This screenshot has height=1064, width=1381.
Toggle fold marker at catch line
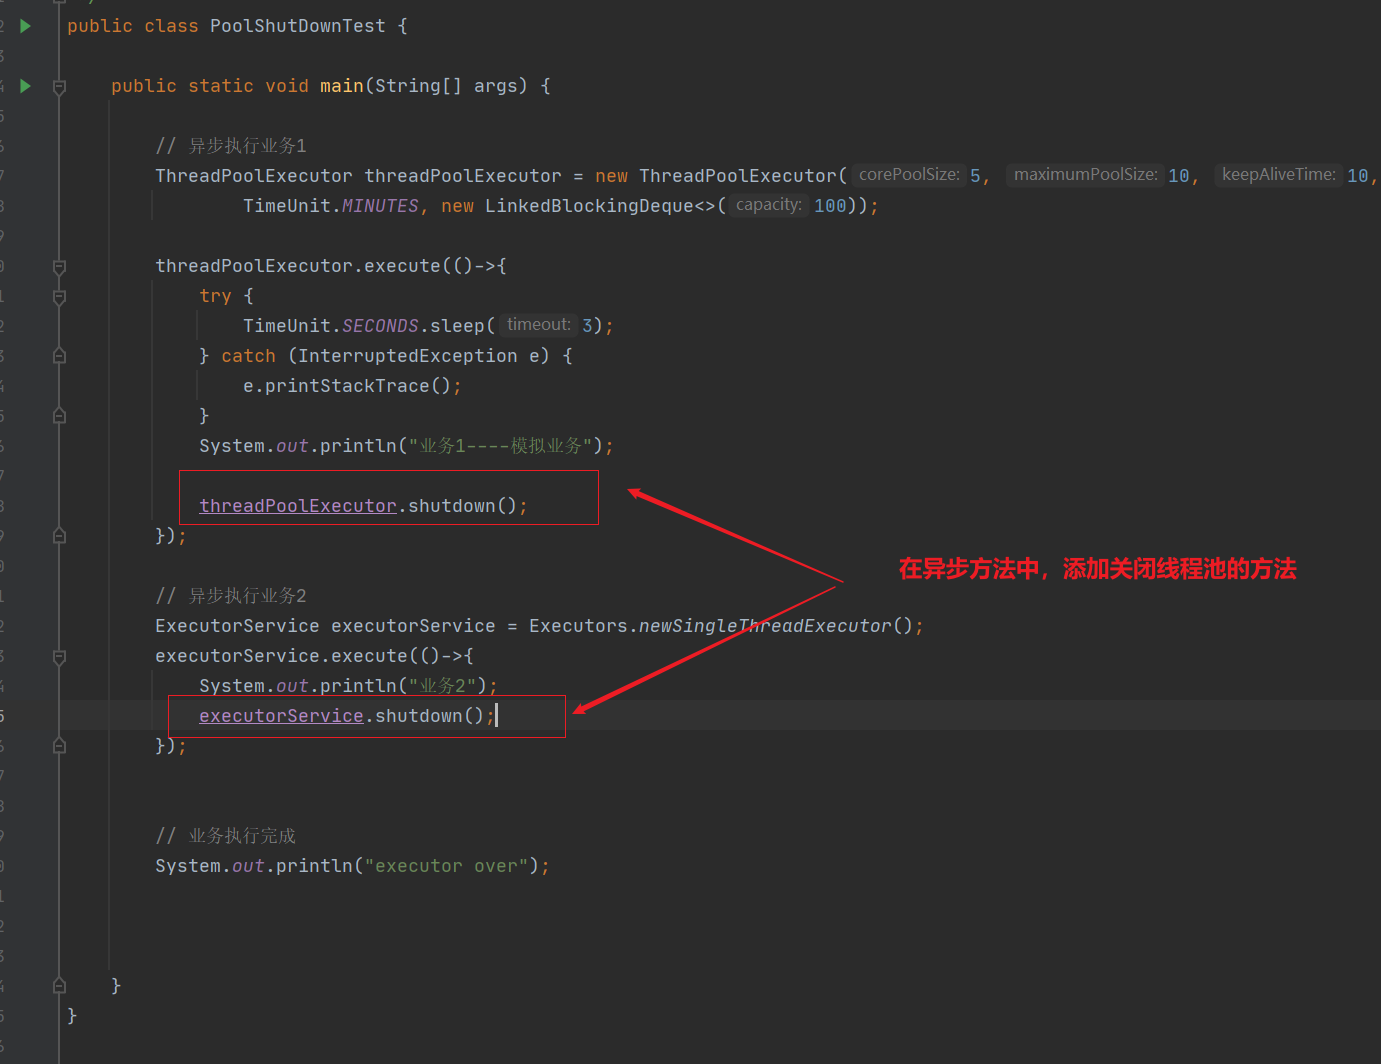coord(59,356)
